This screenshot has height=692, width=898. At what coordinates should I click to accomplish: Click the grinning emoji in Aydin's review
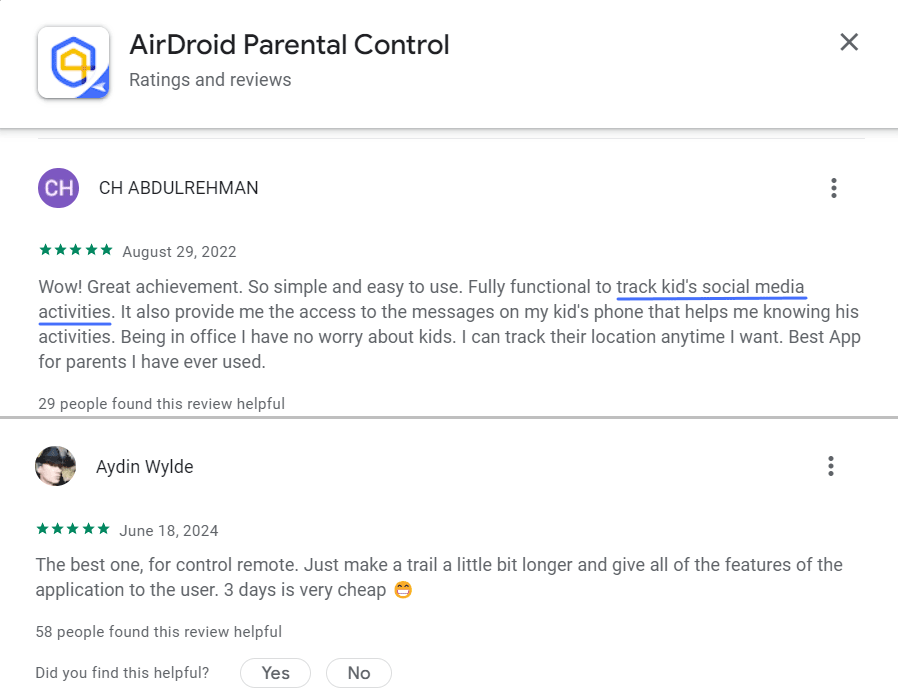[x=402, y=589]
